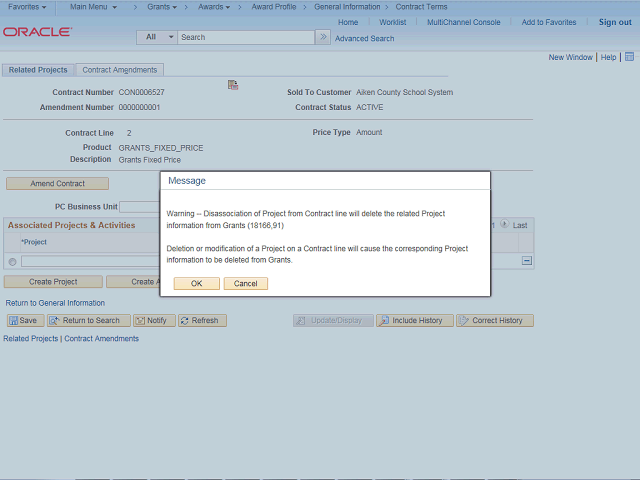Screen dimensions: 640x480
Task: Click the bottom Related Projects link
Action: (x=31, y=338)
